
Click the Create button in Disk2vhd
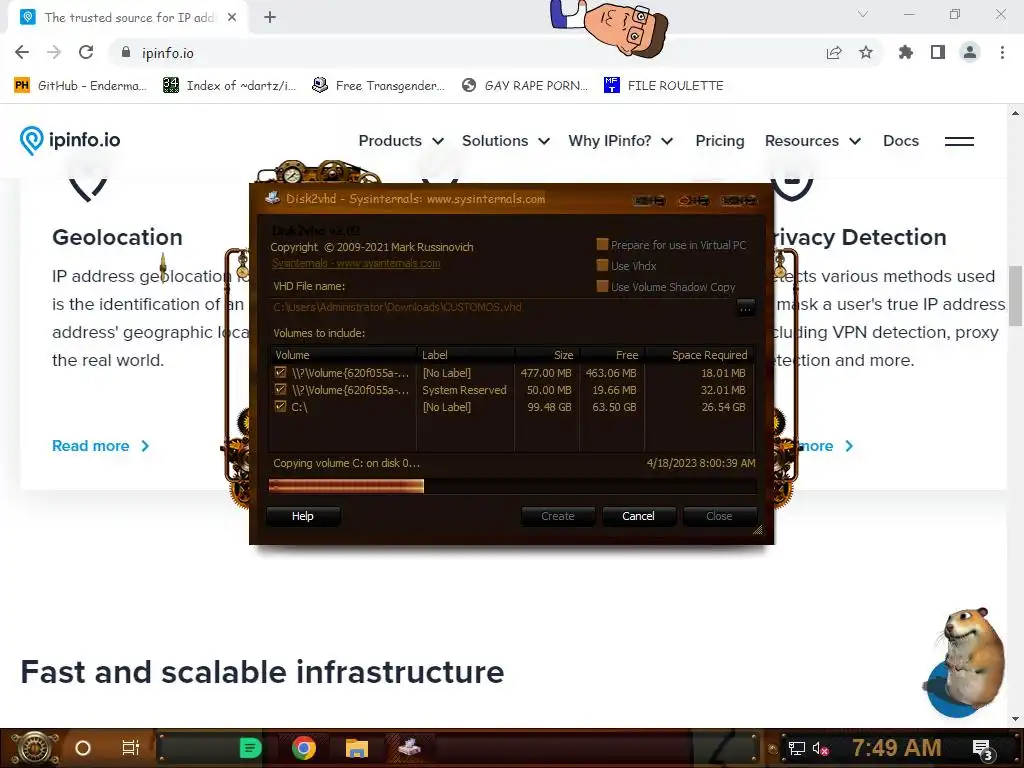coord(558,516)
